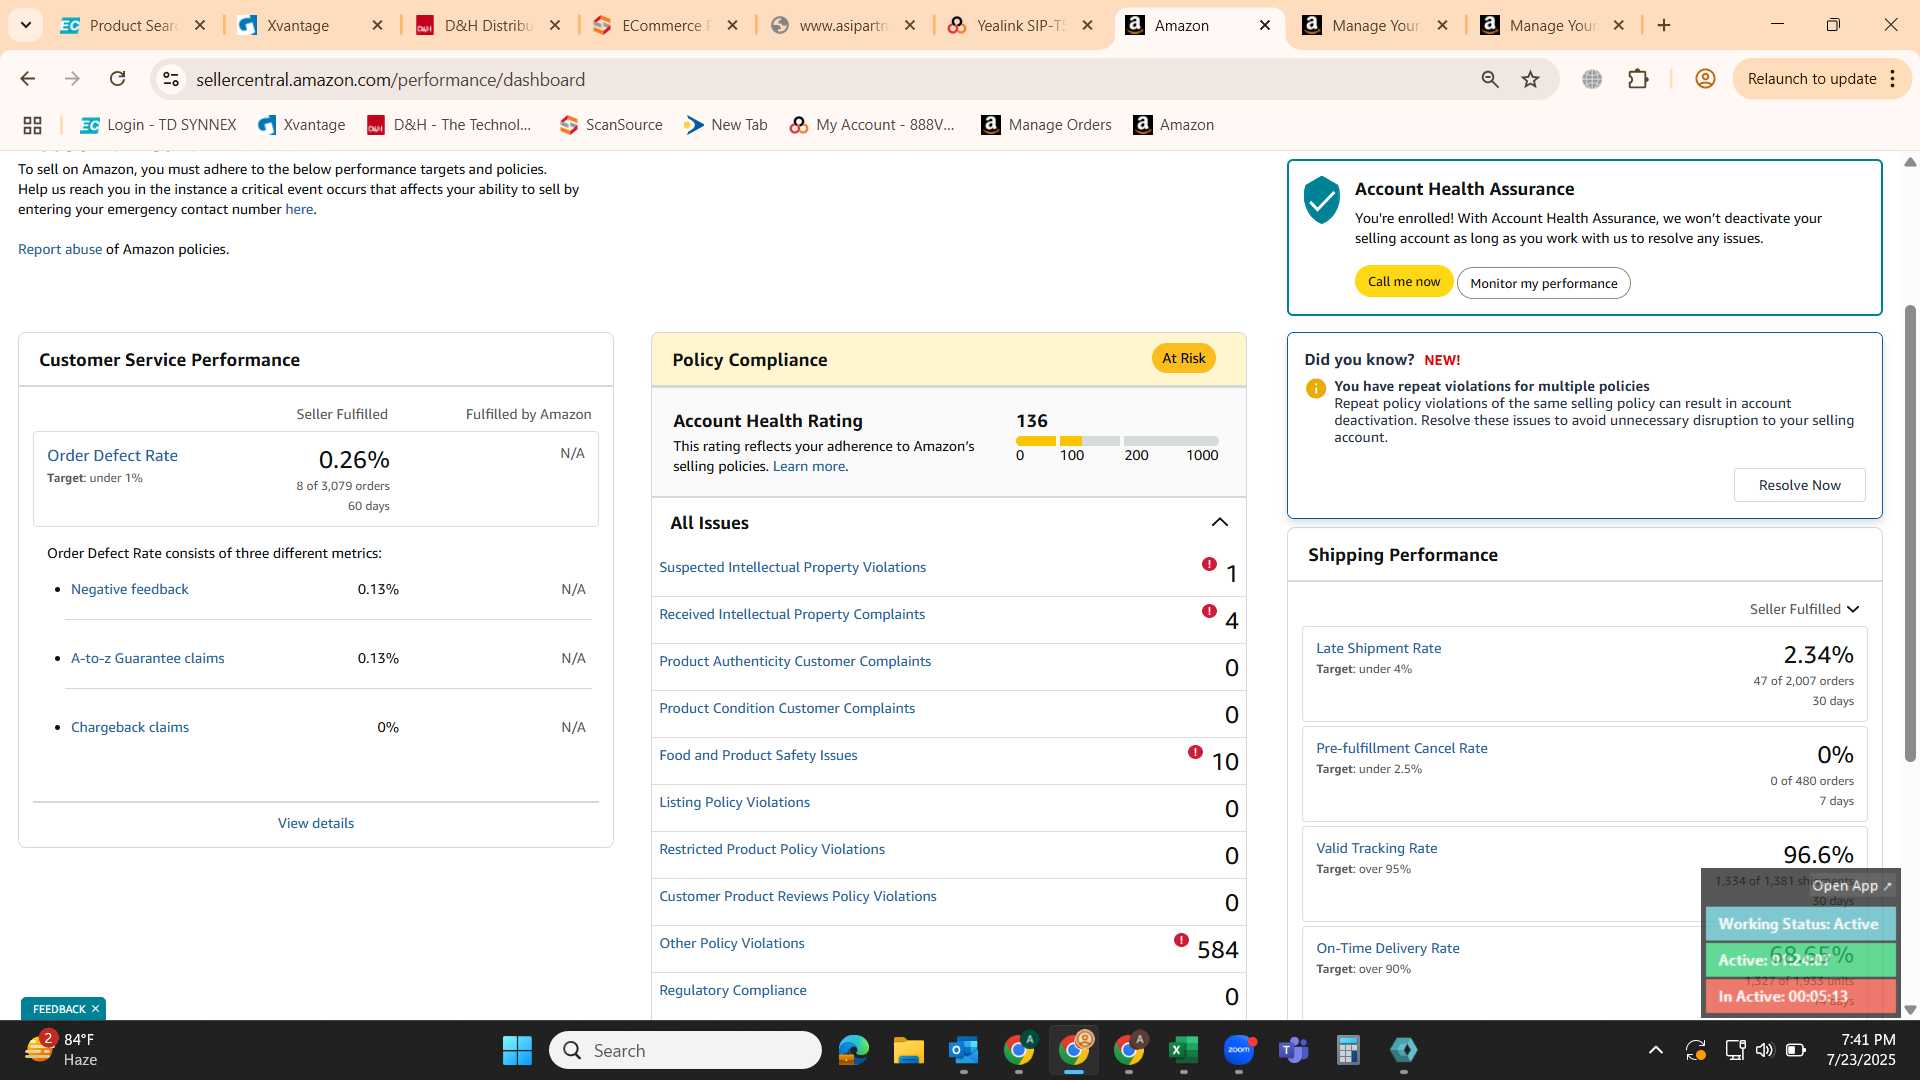Image resolution: width=1920 pixels, height=1080 pixels.
Task: Open the Order Defect Rate link
Action: 112,455
